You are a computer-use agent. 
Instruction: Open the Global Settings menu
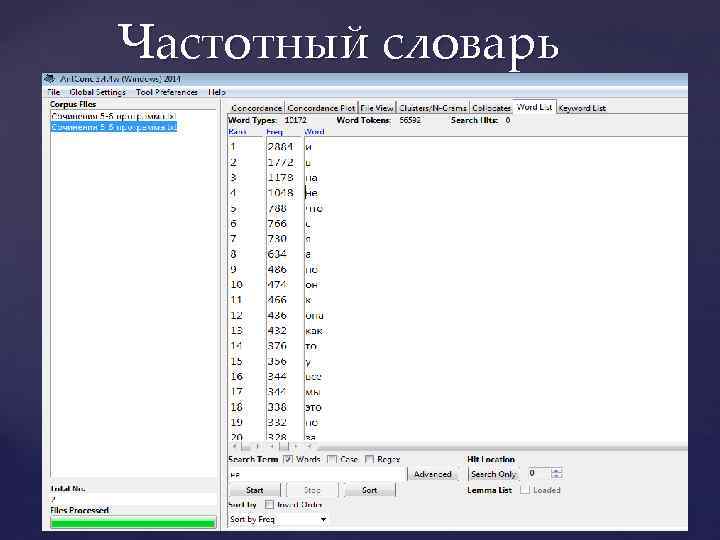click(97, 92)
